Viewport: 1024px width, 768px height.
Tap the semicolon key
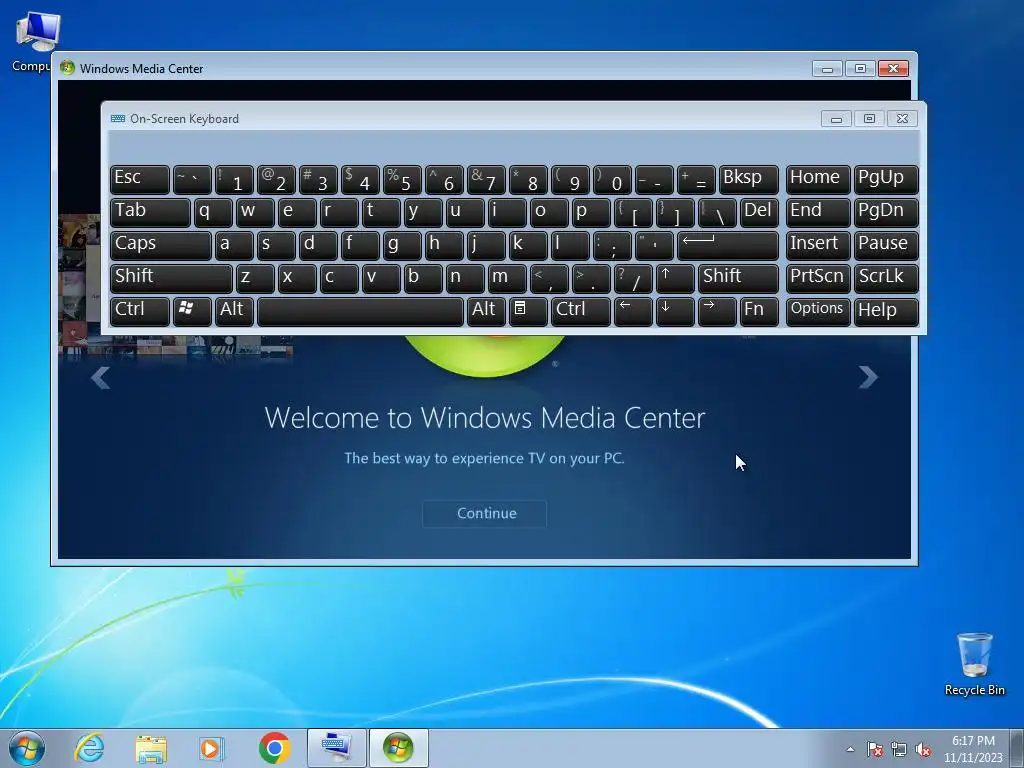tap(612, 246)
